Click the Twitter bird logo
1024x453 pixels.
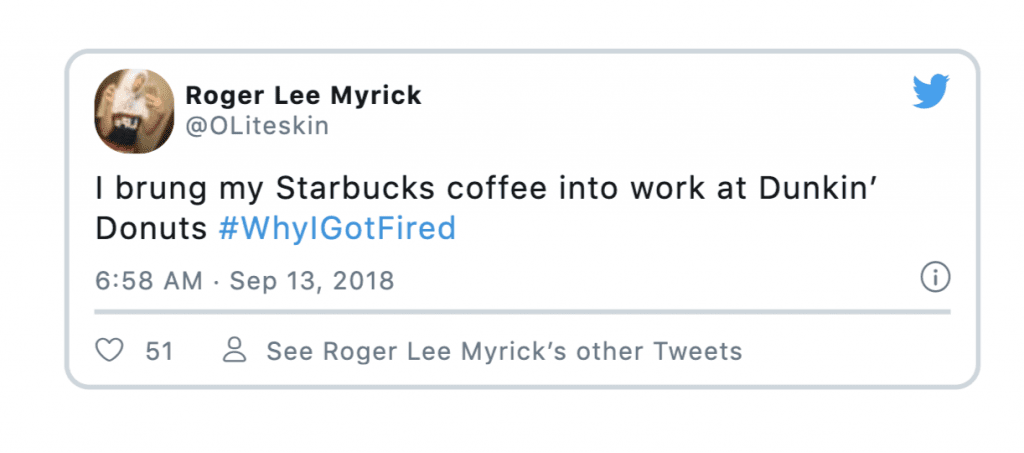pos(931,91)
